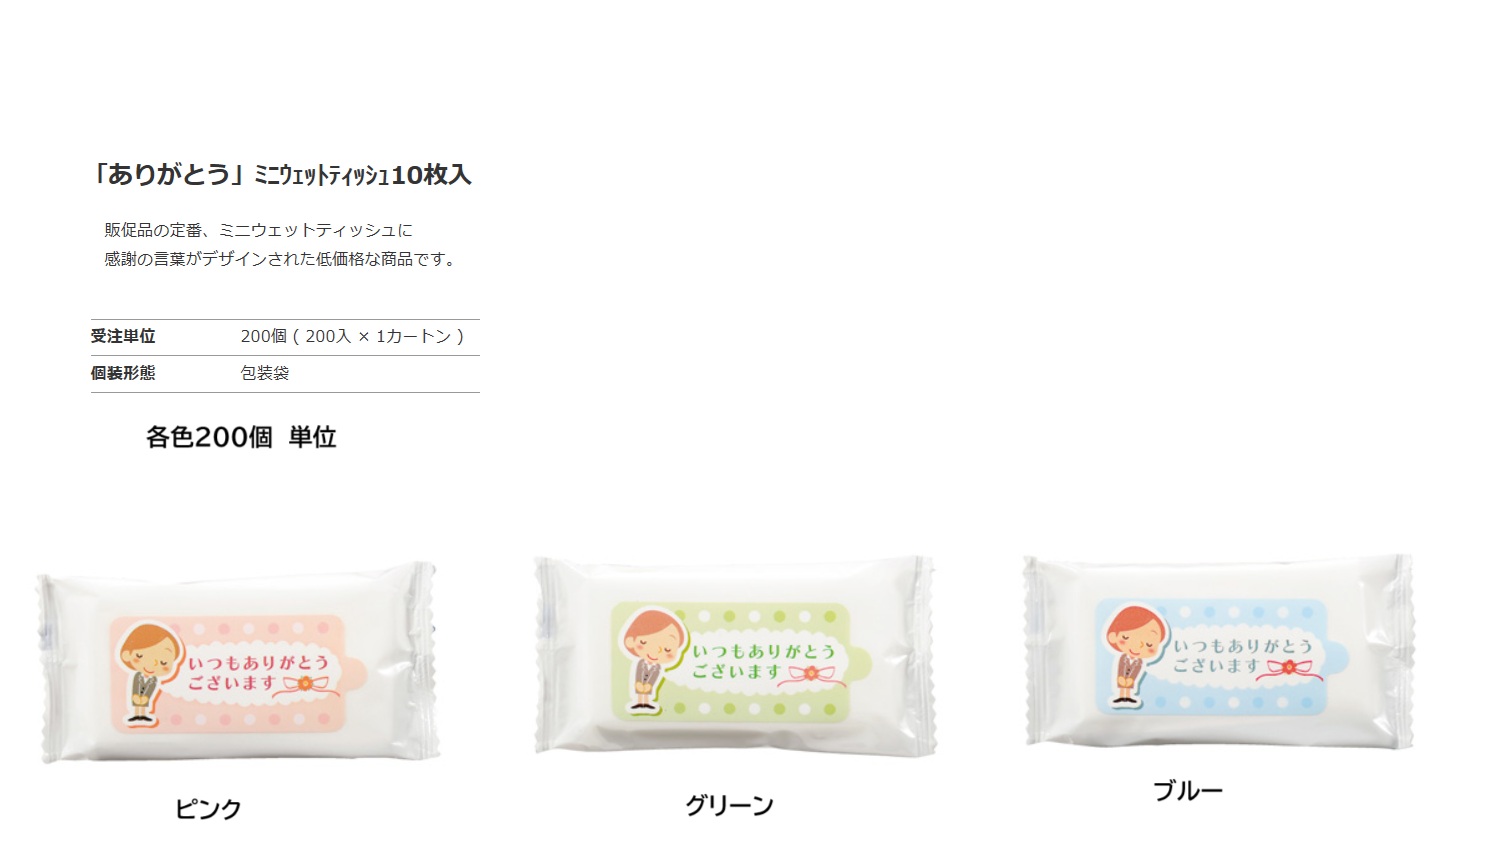Click the 「ありがとう」product title heading

click(x=281, y=175)
